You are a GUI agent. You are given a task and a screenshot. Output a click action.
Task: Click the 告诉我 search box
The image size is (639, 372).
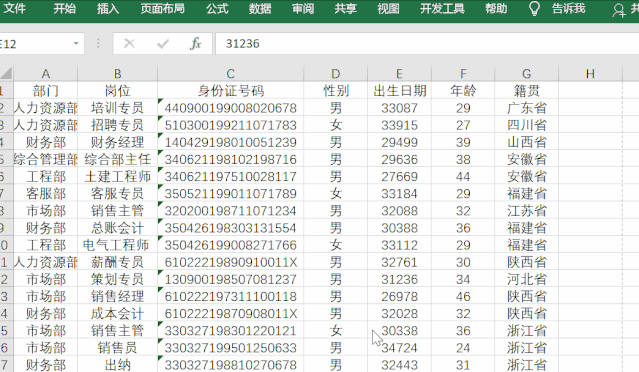point(568,8)
